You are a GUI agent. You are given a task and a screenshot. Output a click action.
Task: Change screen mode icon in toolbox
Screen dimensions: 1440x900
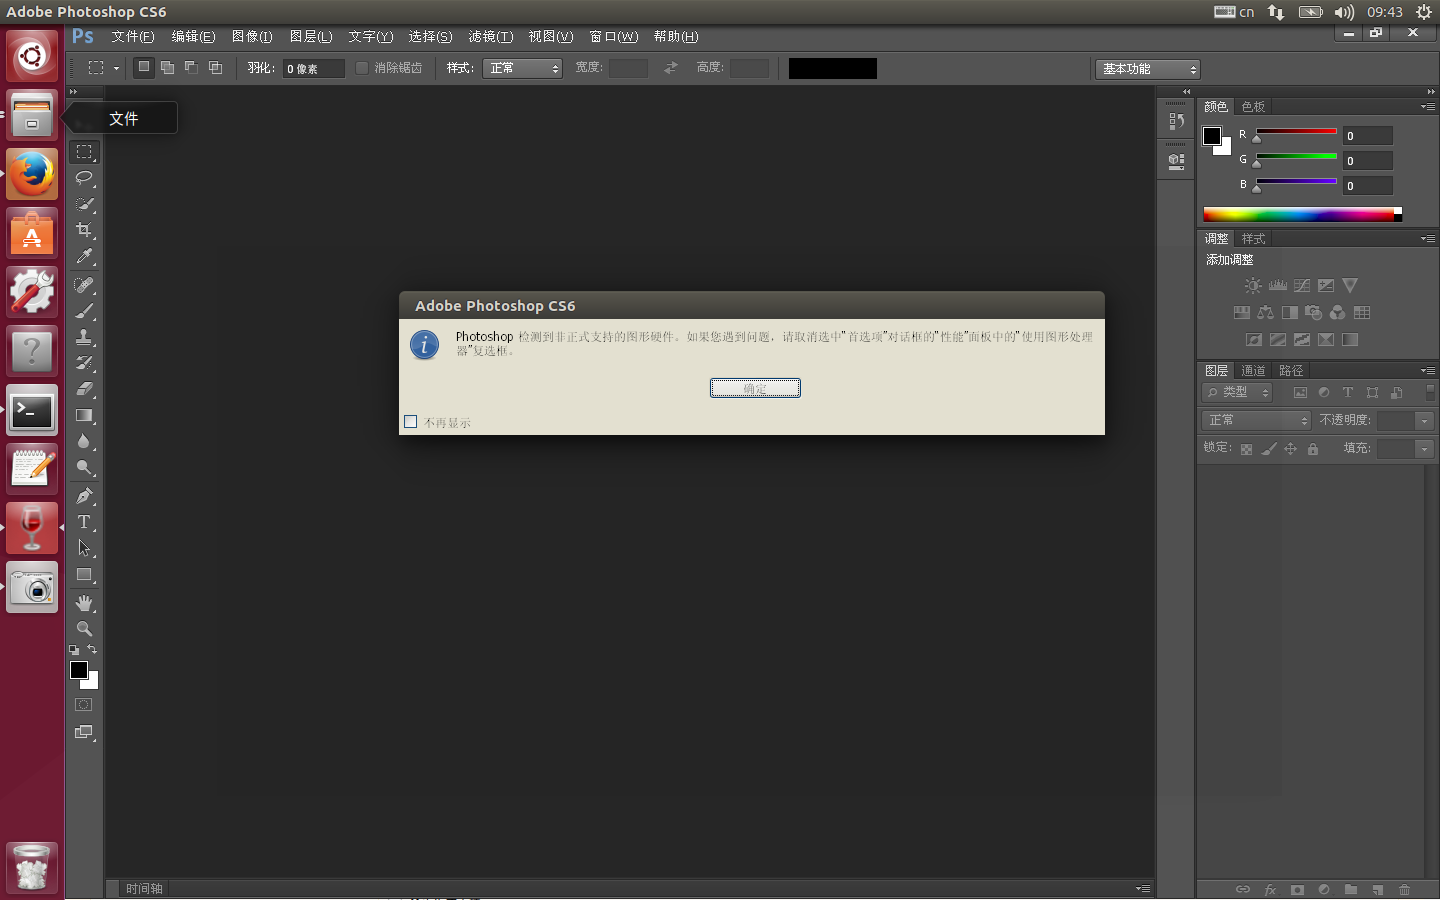(x=84, y=732)
